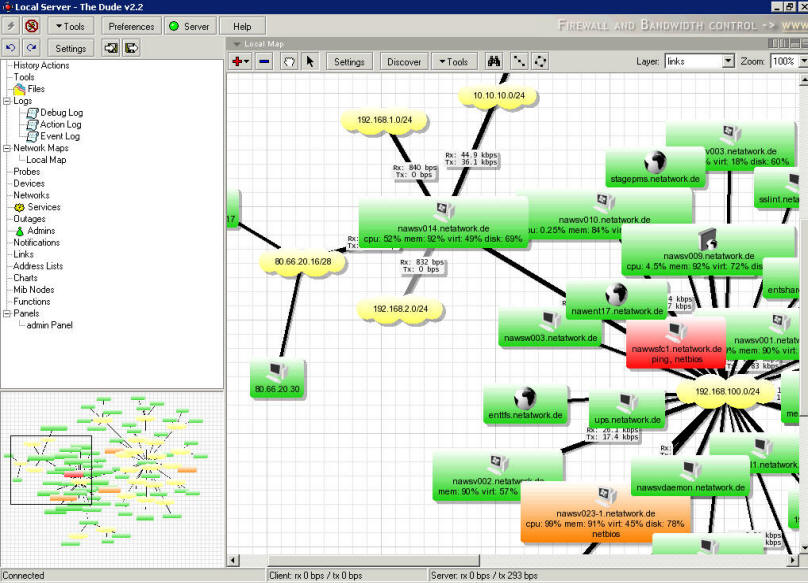Select the red nawwsfc1.netatwork.de device
The image size is (808, 583).
coord(676,343)
